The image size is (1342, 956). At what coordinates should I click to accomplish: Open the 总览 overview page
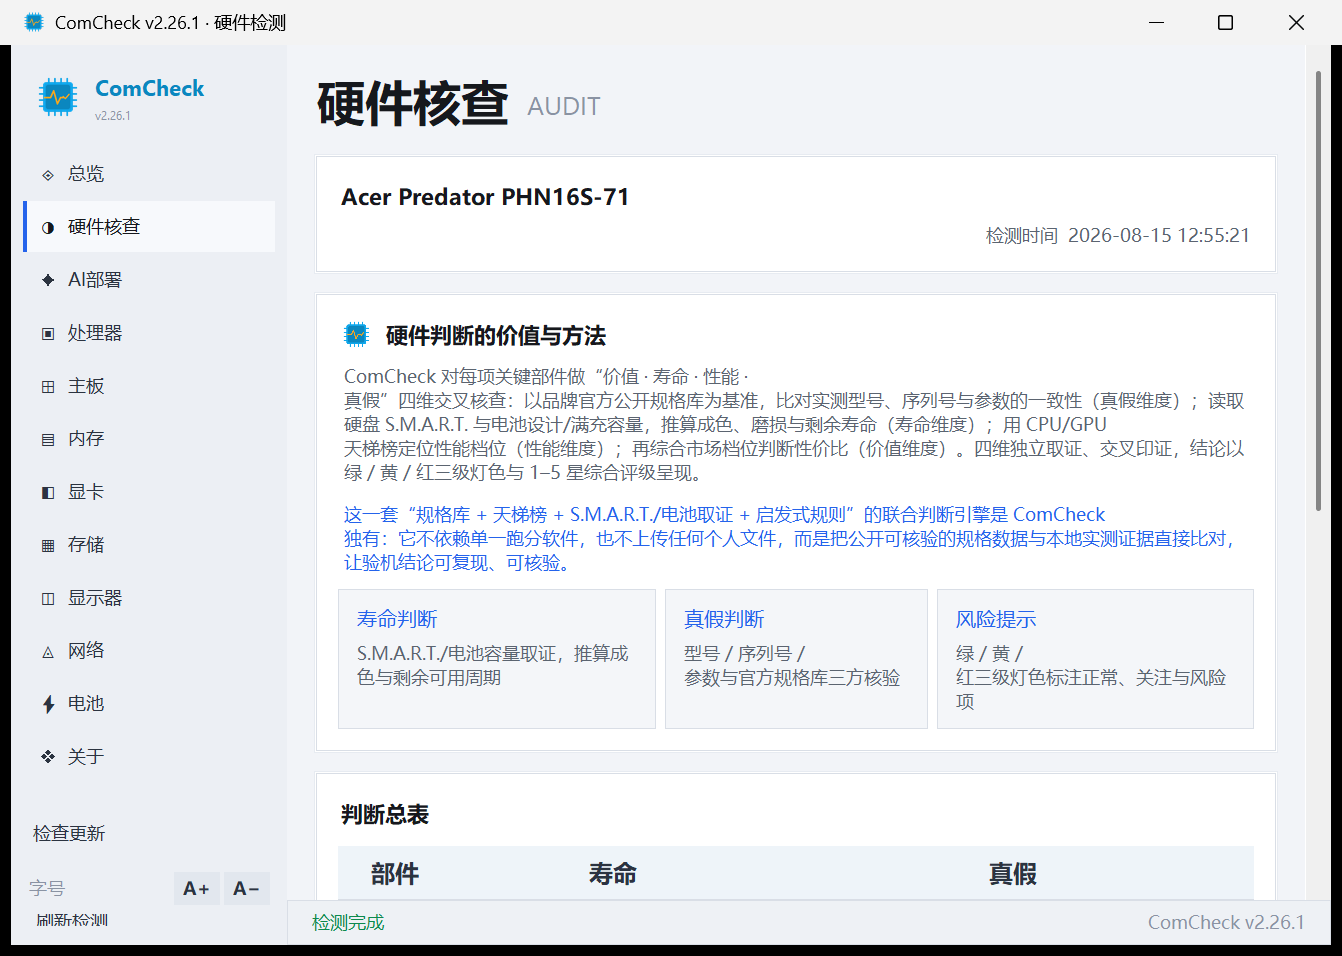(x=149, y=174)
